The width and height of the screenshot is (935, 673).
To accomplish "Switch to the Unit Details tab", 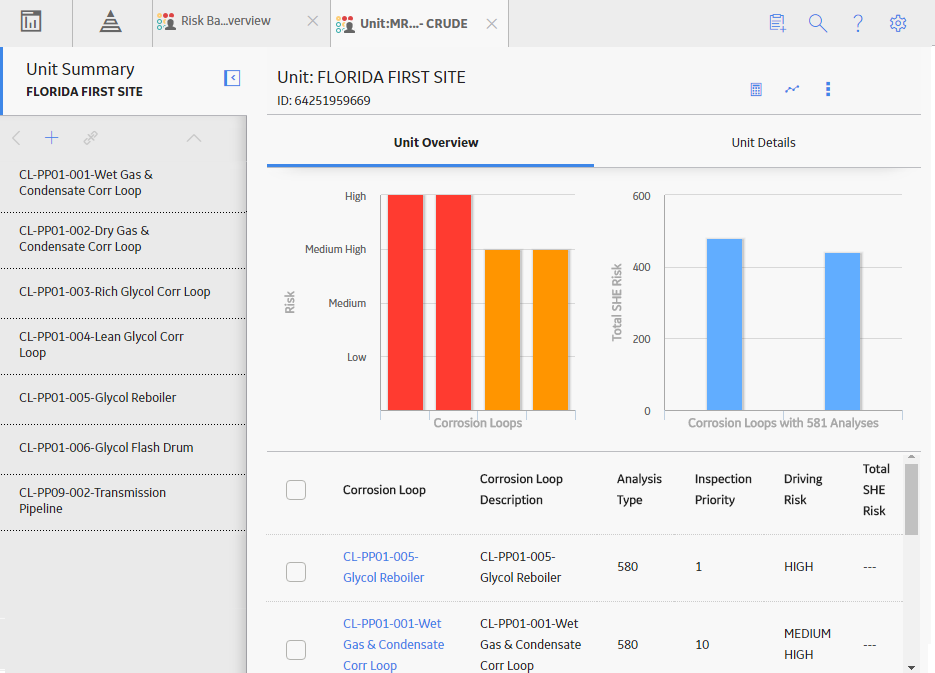I will [763, 142].
